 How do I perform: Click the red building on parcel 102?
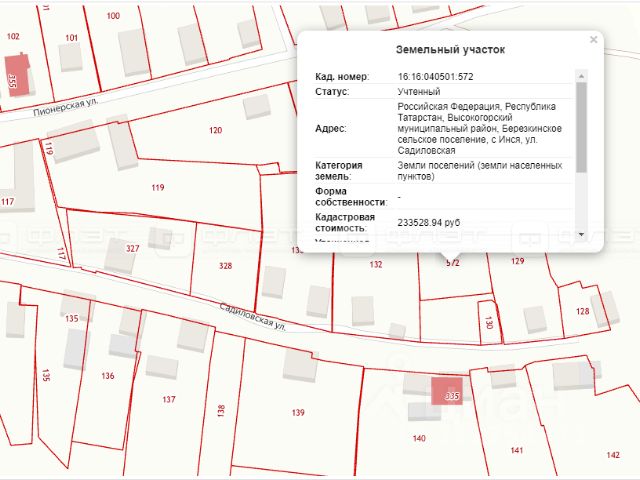point(17,76)
